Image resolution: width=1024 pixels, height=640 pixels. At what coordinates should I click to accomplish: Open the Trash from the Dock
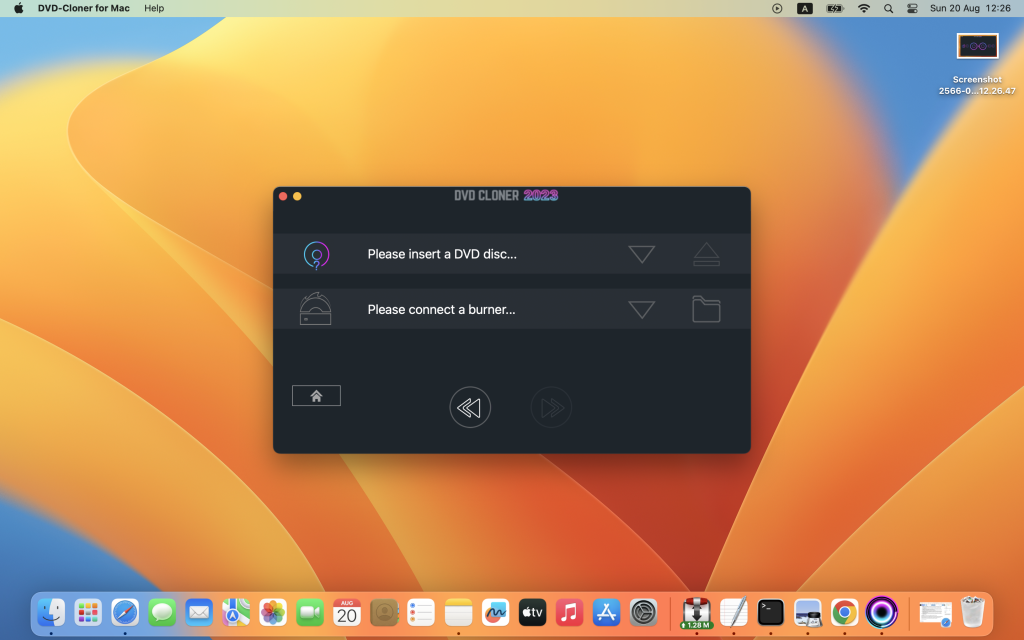coord(972,613)
